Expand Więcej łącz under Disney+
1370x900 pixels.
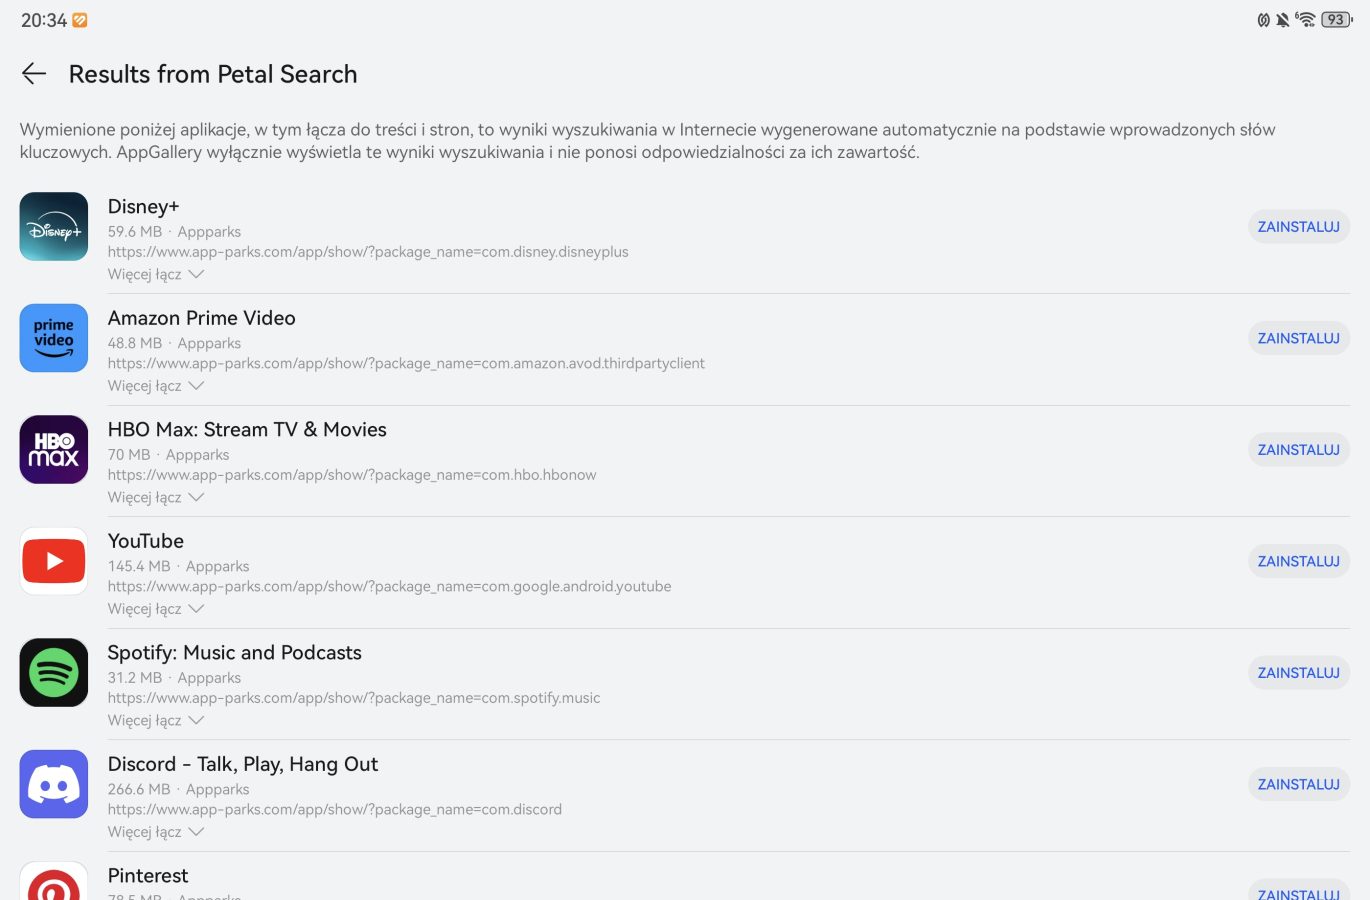click(x=156, y=274)
